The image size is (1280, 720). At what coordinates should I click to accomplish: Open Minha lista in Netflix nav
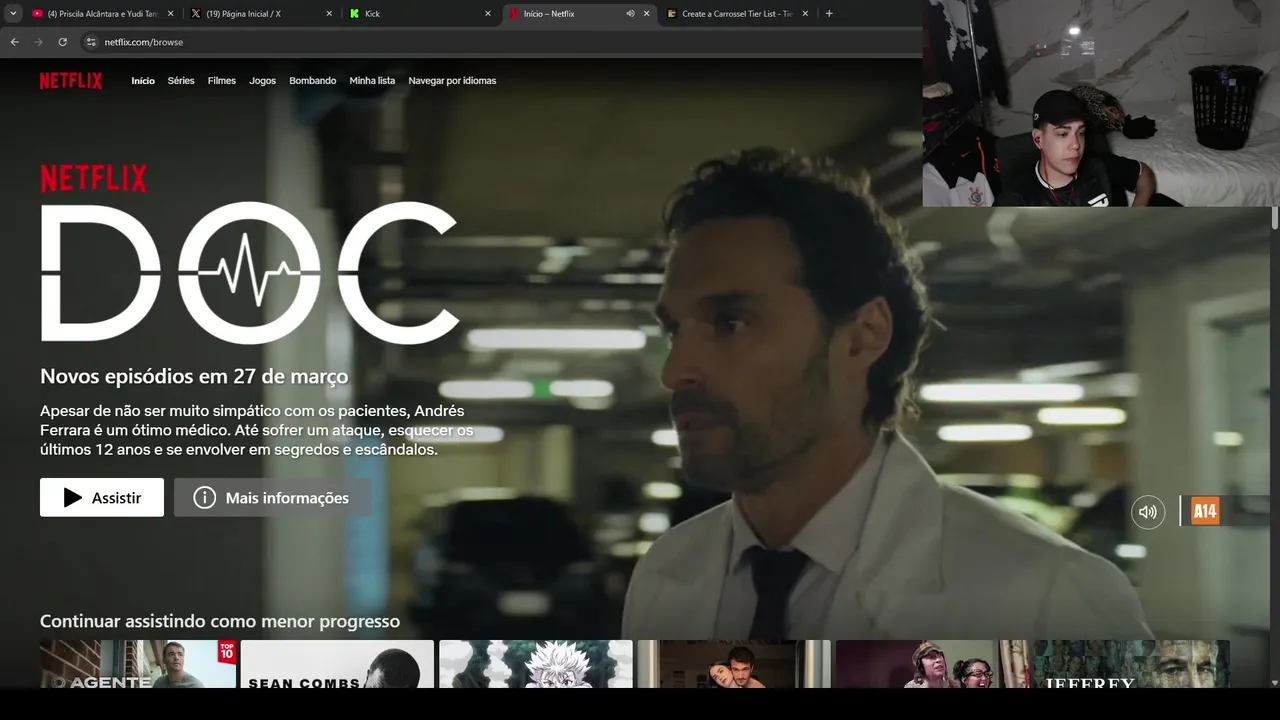click(x=372, y=81)
